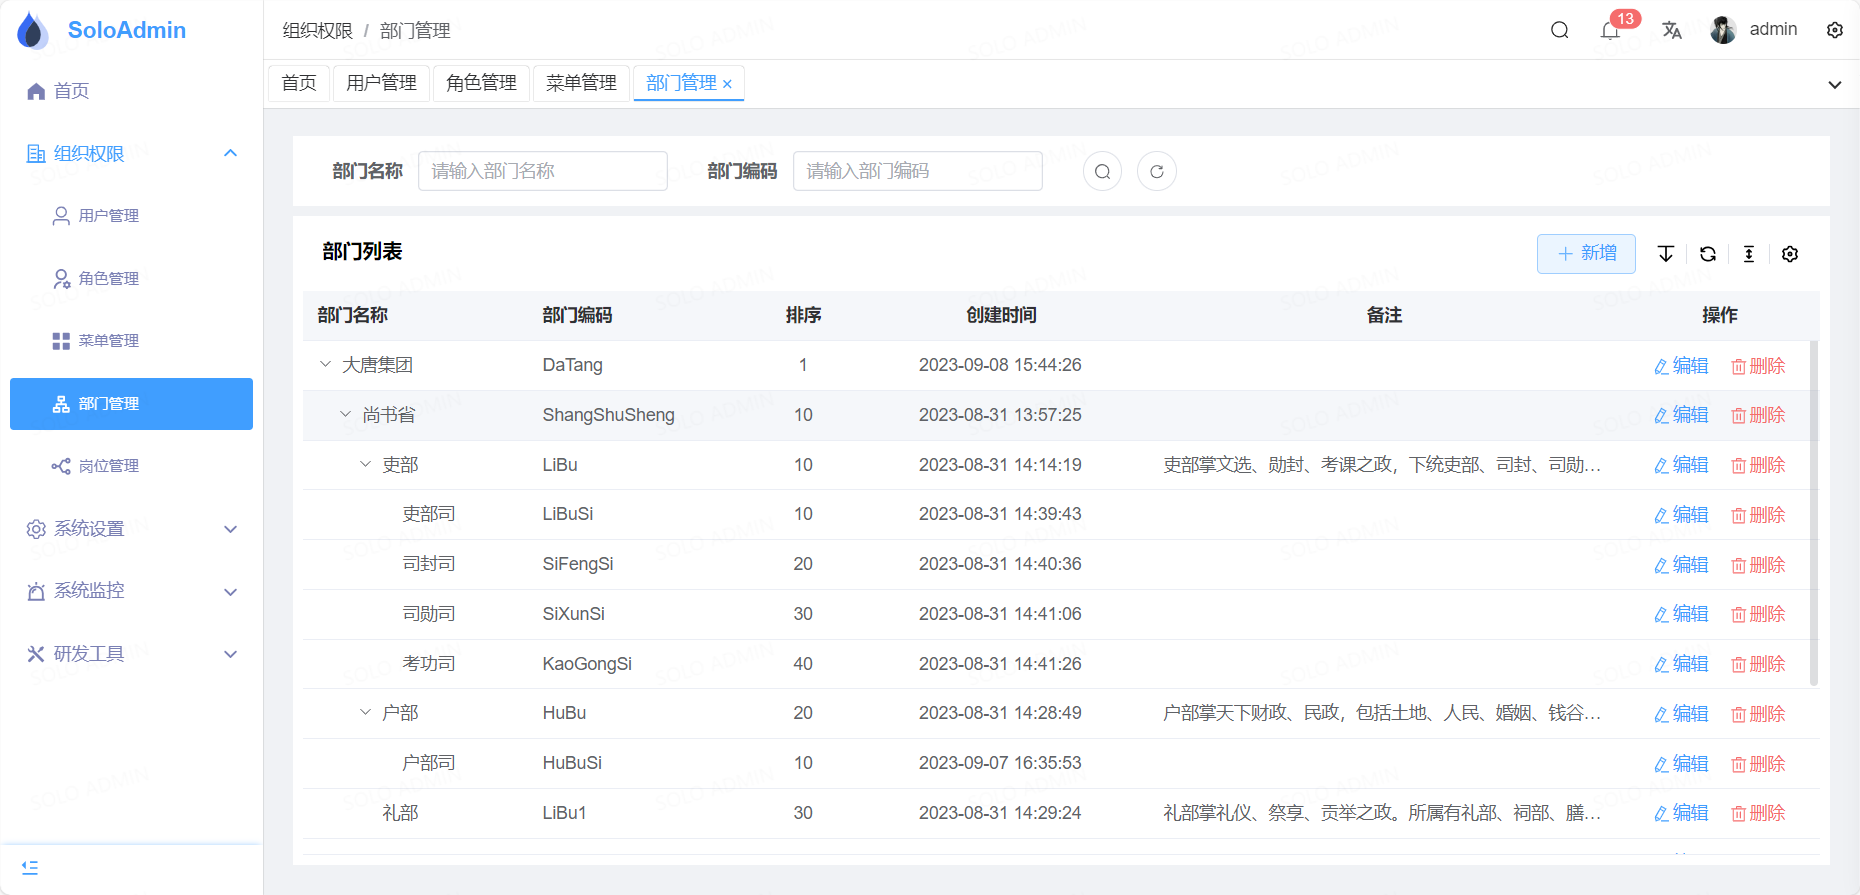Click the table refresh icon in 部门列表 toolbar
Viewport: 1860px width, 895px height.
pyautogui.click(x=1708, y=254)
